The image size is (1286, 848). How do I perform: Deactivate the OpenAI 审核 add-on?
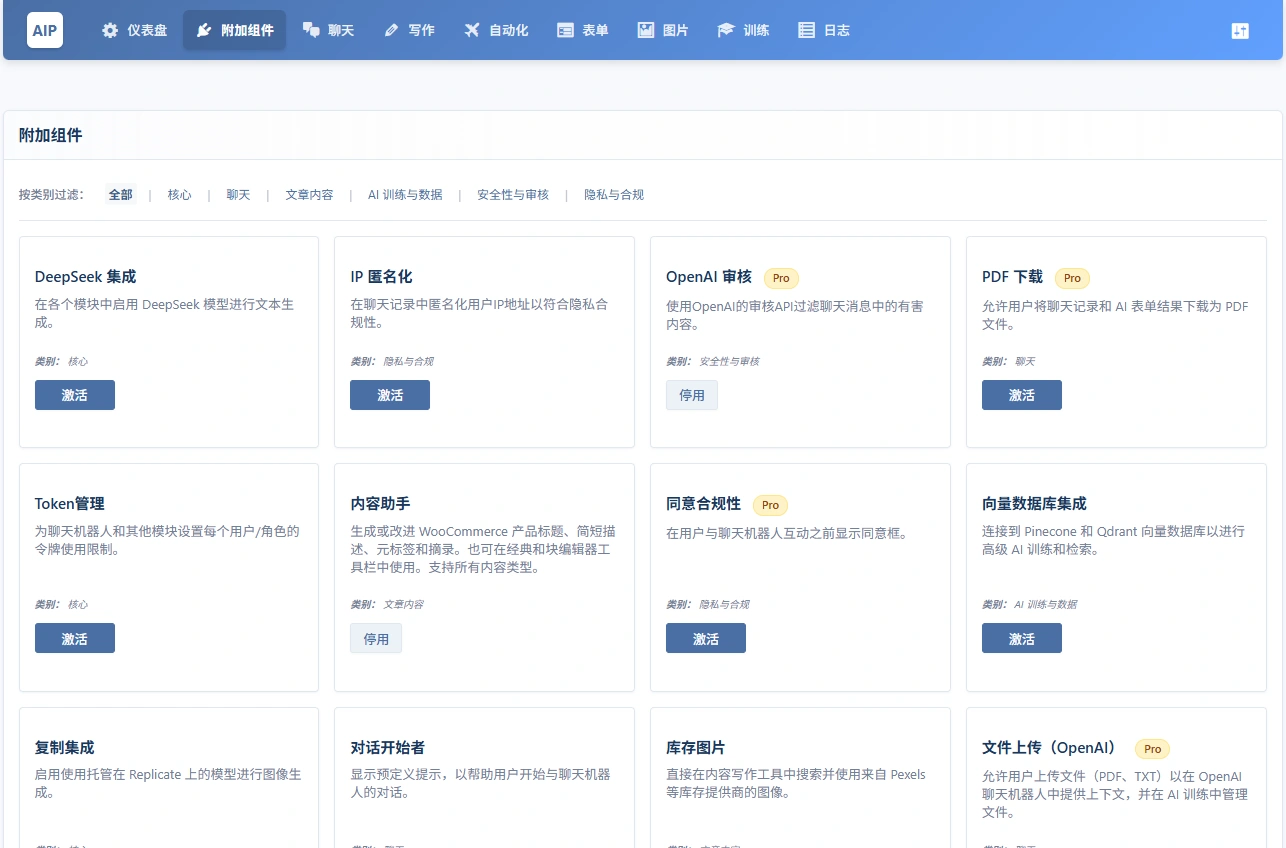pos(692,395)
